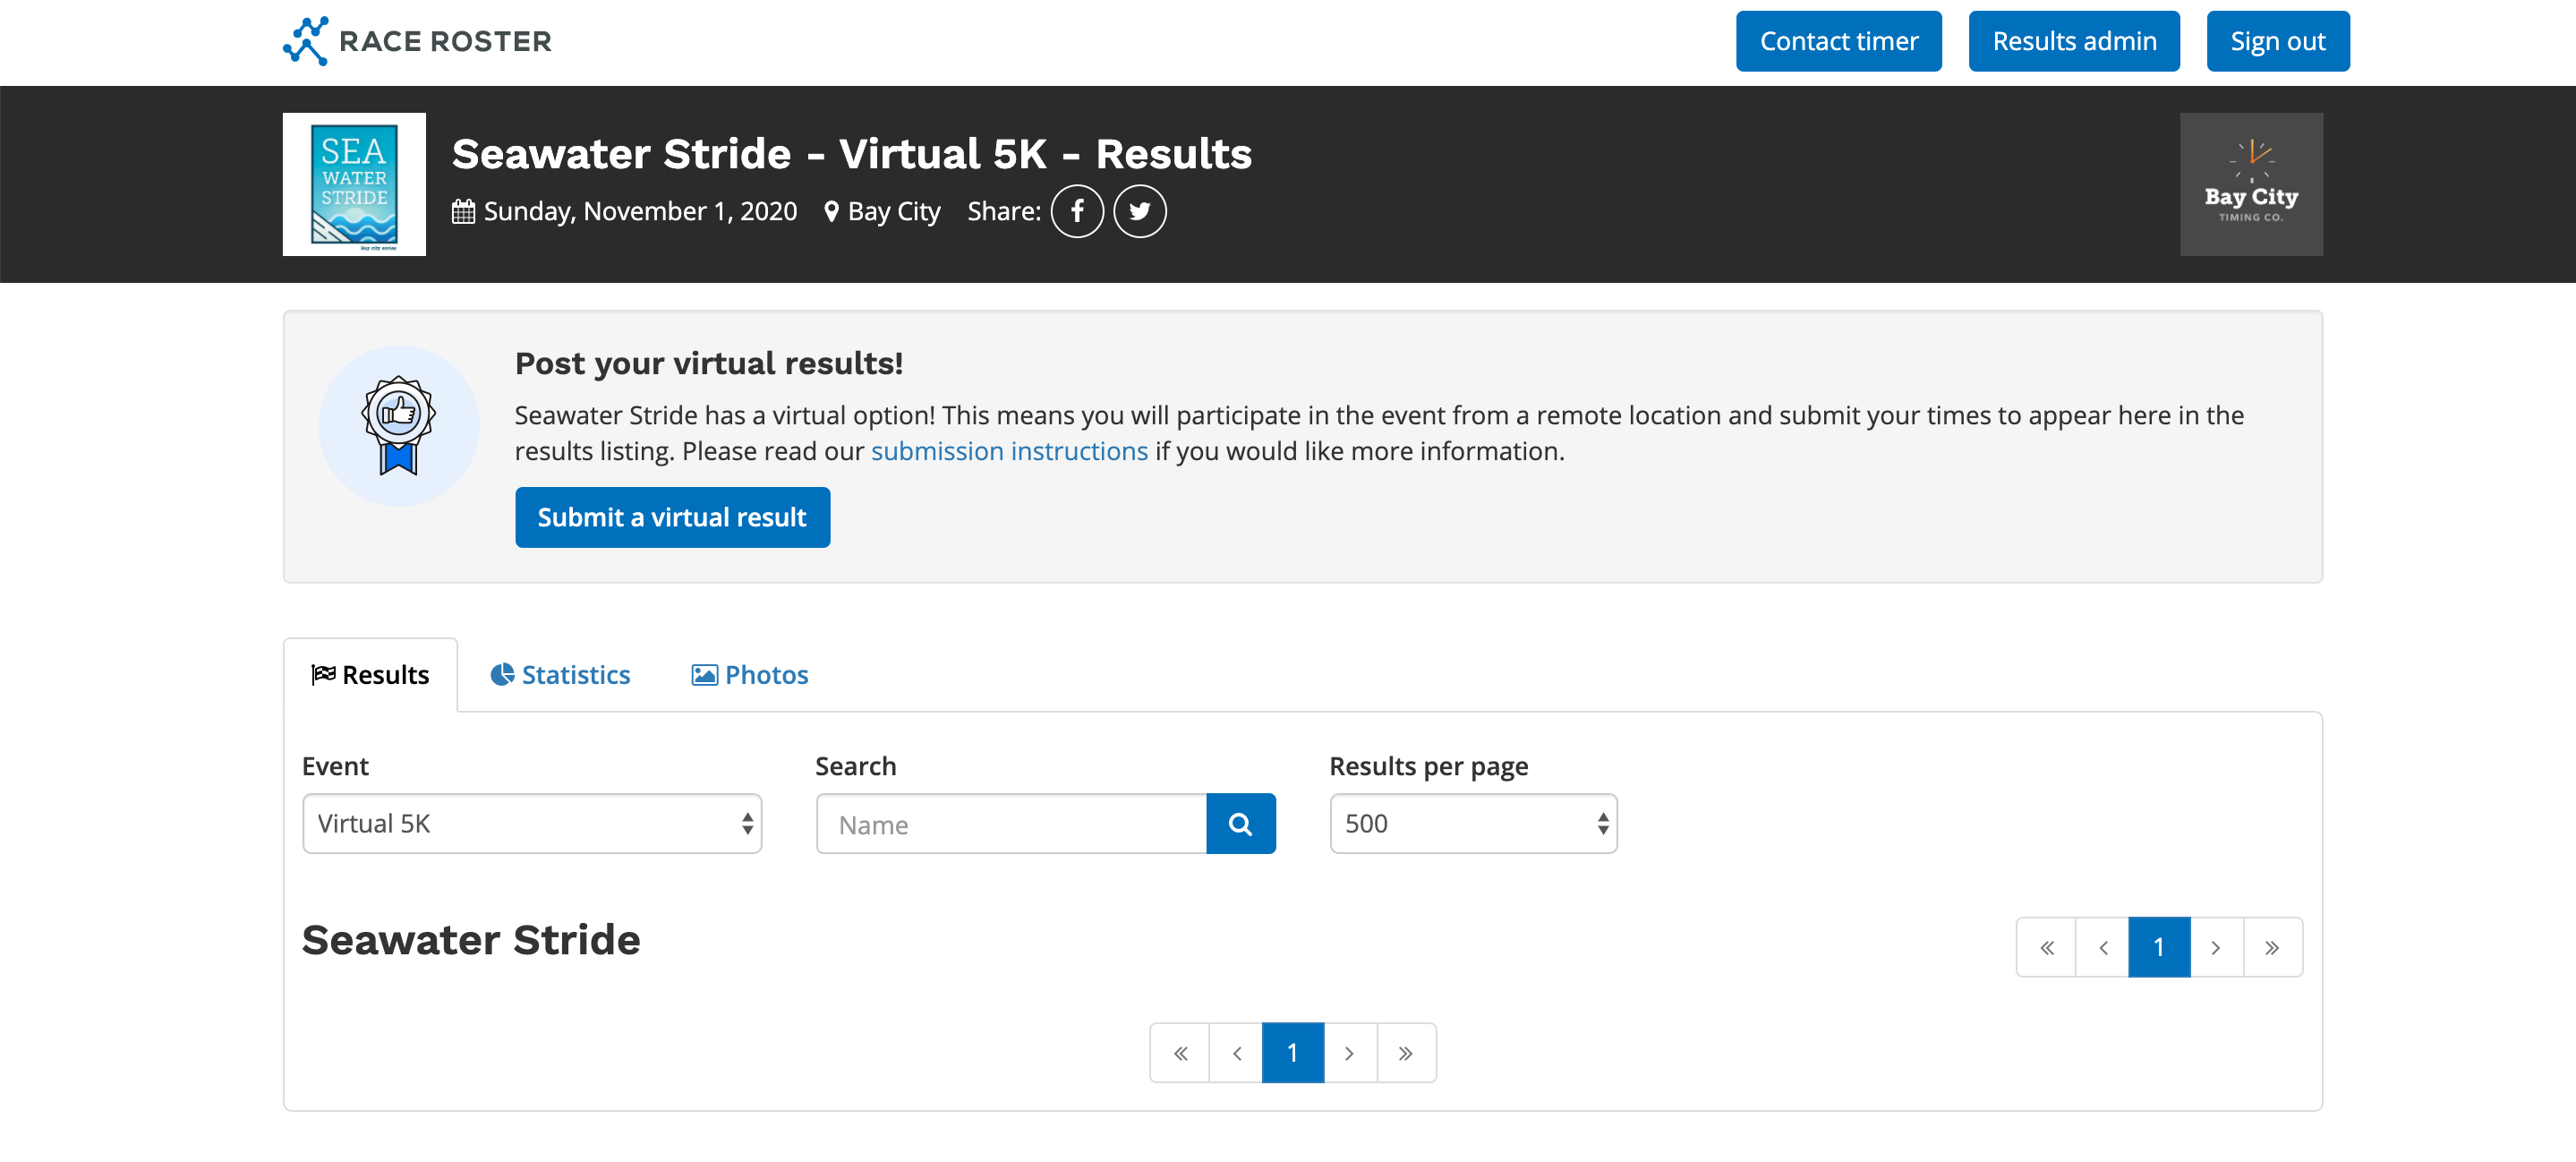Open the submission instructions link
This screenshot has height=1162, width=2576.
pos(1009,451)
